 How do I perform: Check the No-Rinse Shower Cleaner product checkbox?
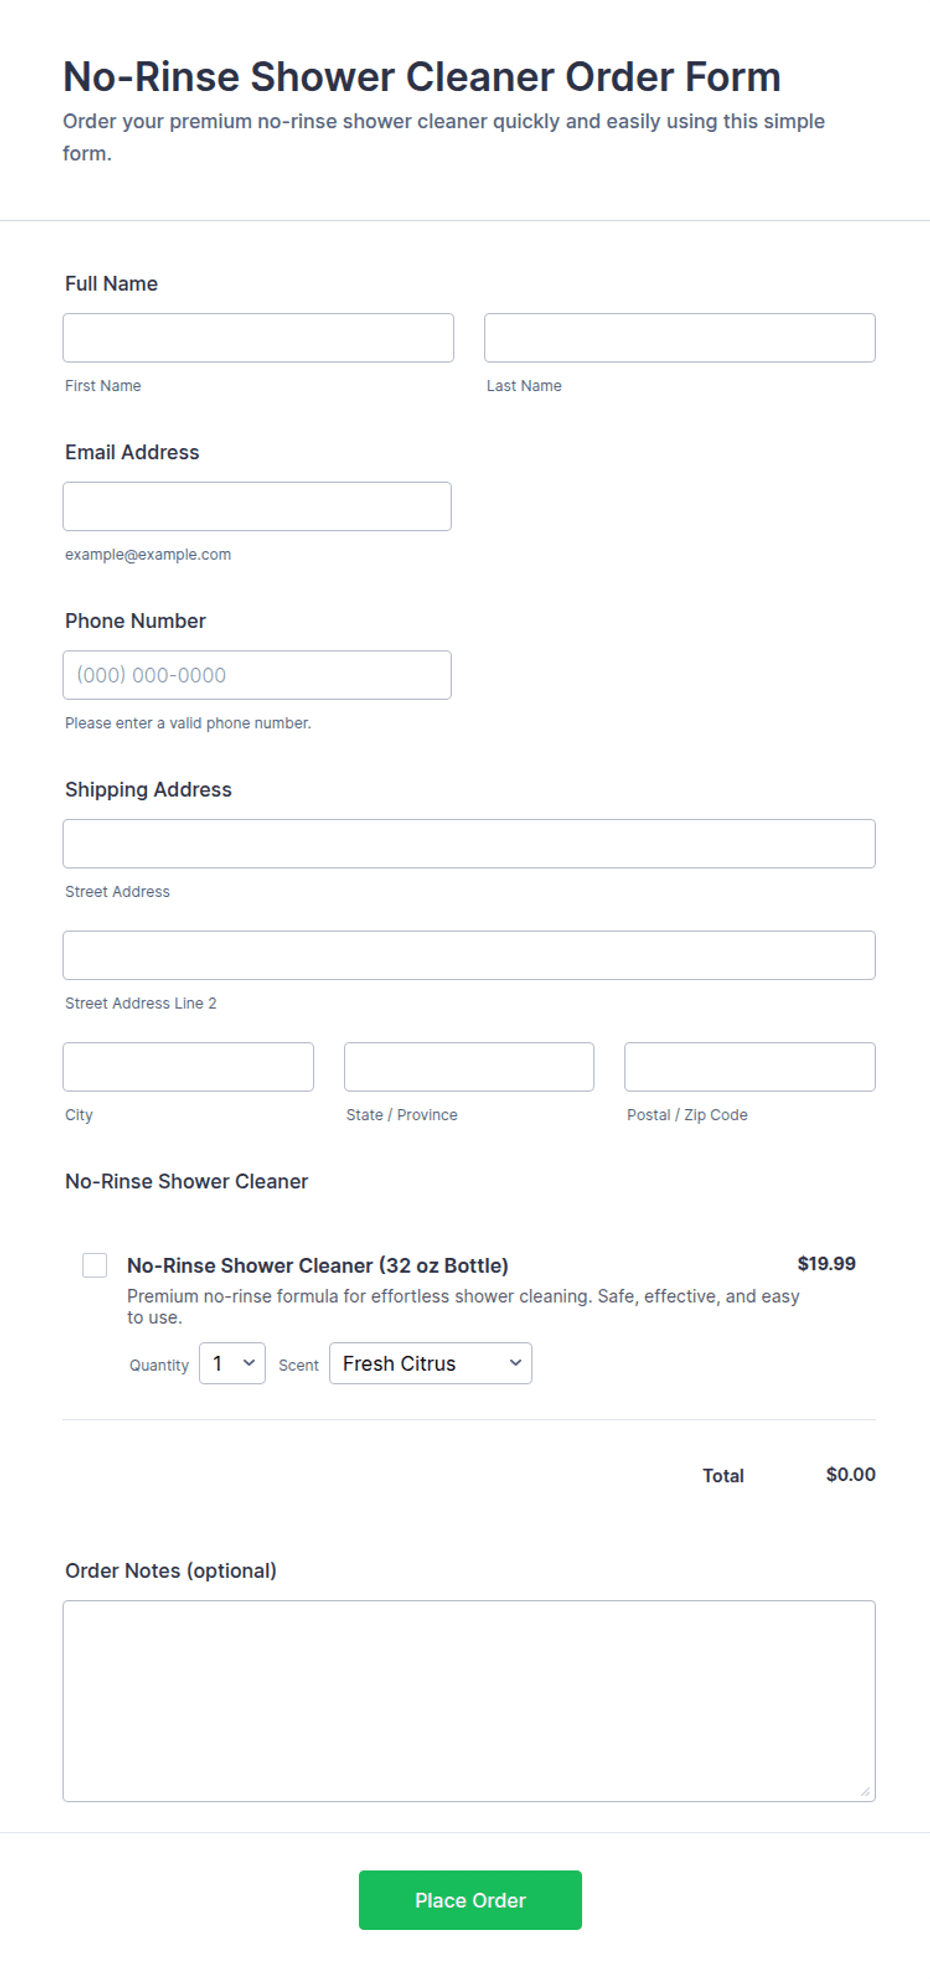(95, 1265)
